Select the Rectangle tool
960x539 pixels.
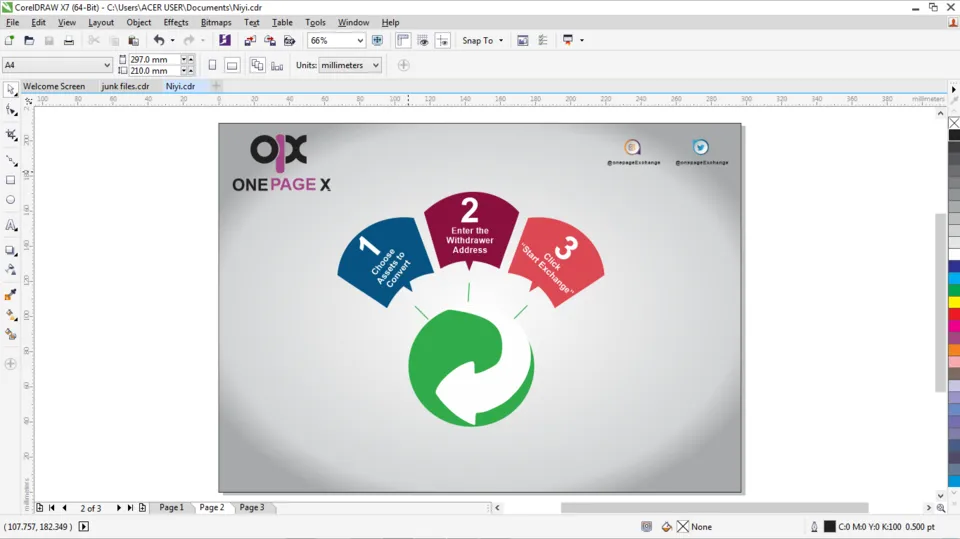[x=10, y=180]
